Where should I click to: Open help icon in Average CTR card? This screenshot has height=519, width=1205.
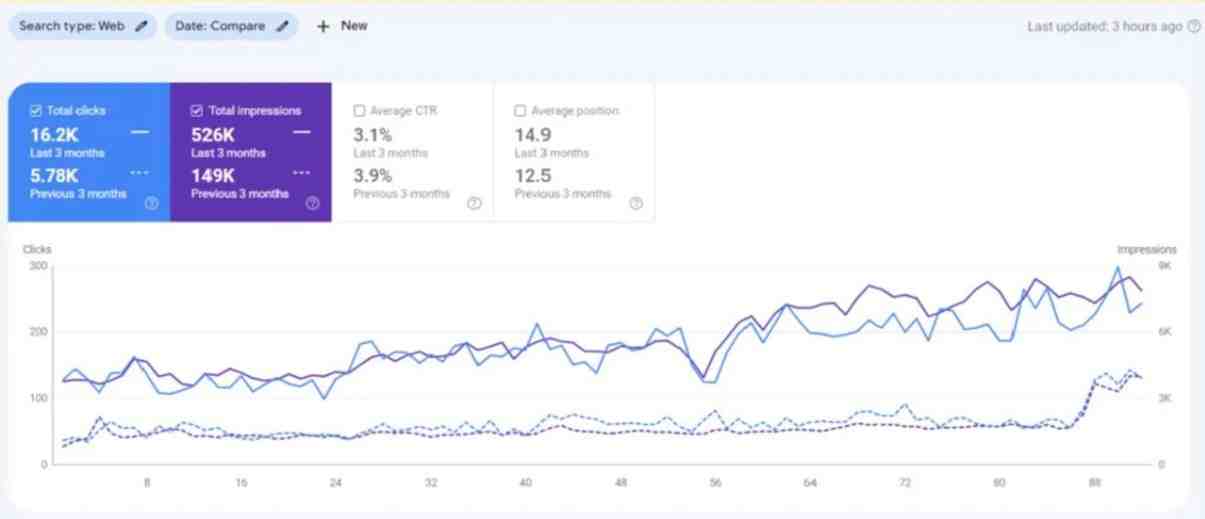[x=474, y=203]
